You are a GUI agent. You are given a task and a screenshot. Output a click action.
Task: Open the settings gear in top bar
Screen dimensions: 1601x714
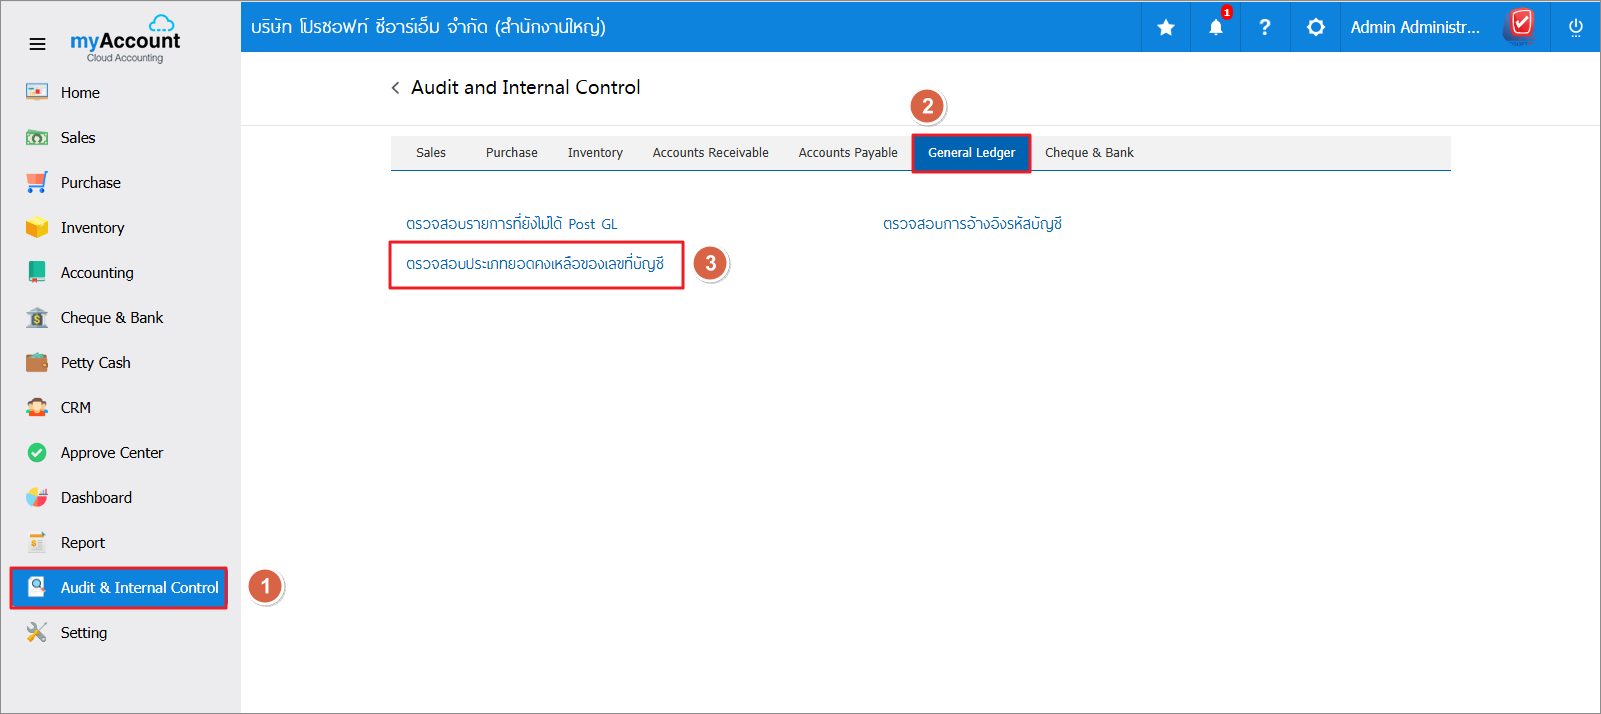[1316, 27]
